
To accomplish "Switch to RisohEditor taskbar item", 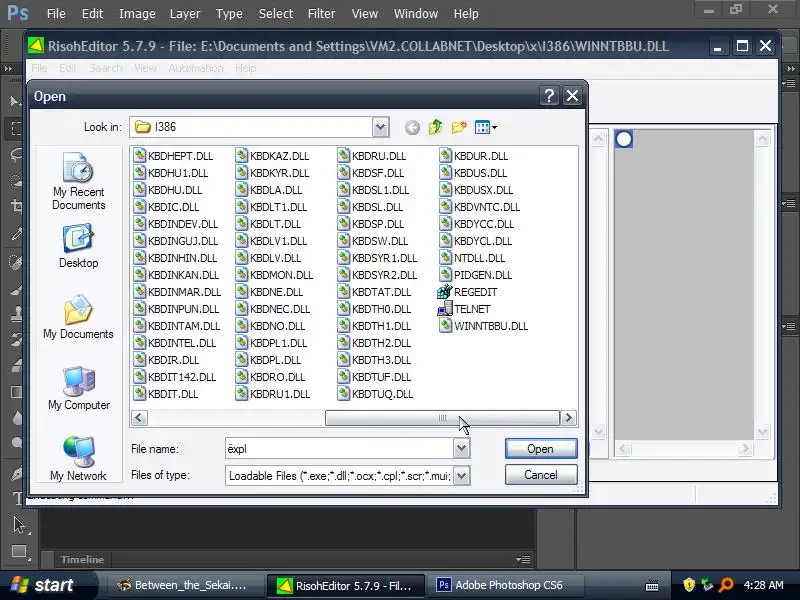I will click(x=346, y=585).
